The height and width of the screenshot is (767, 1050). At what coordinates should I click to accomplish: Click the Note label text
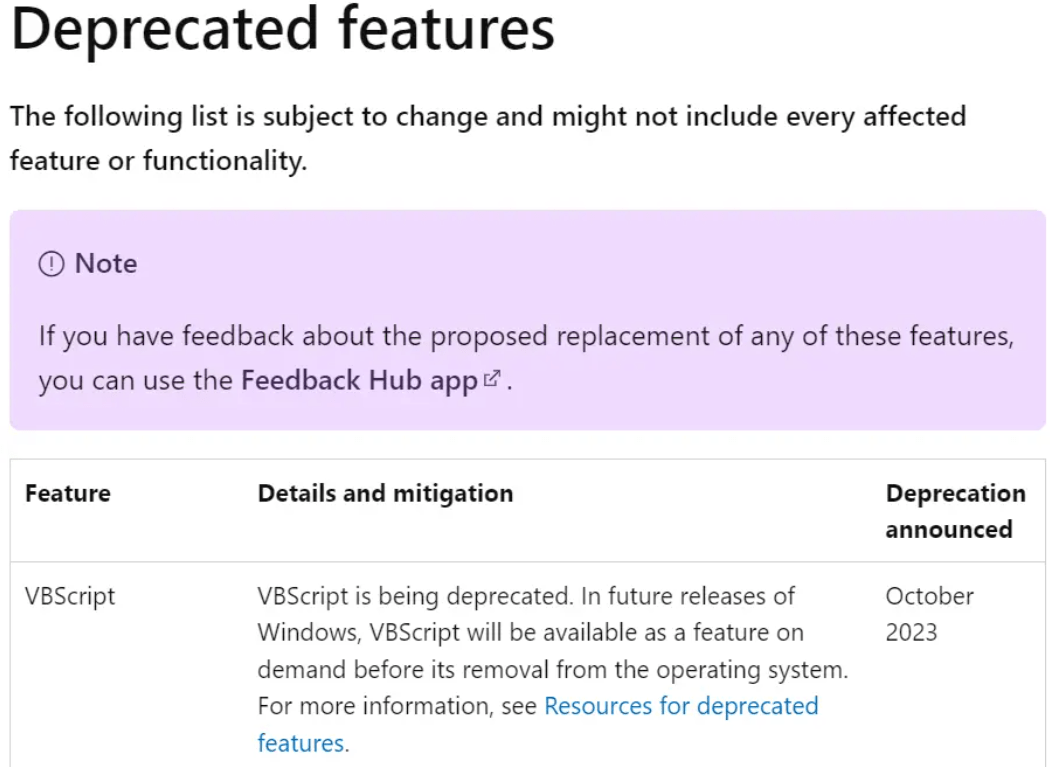click(x=106, y=263)
